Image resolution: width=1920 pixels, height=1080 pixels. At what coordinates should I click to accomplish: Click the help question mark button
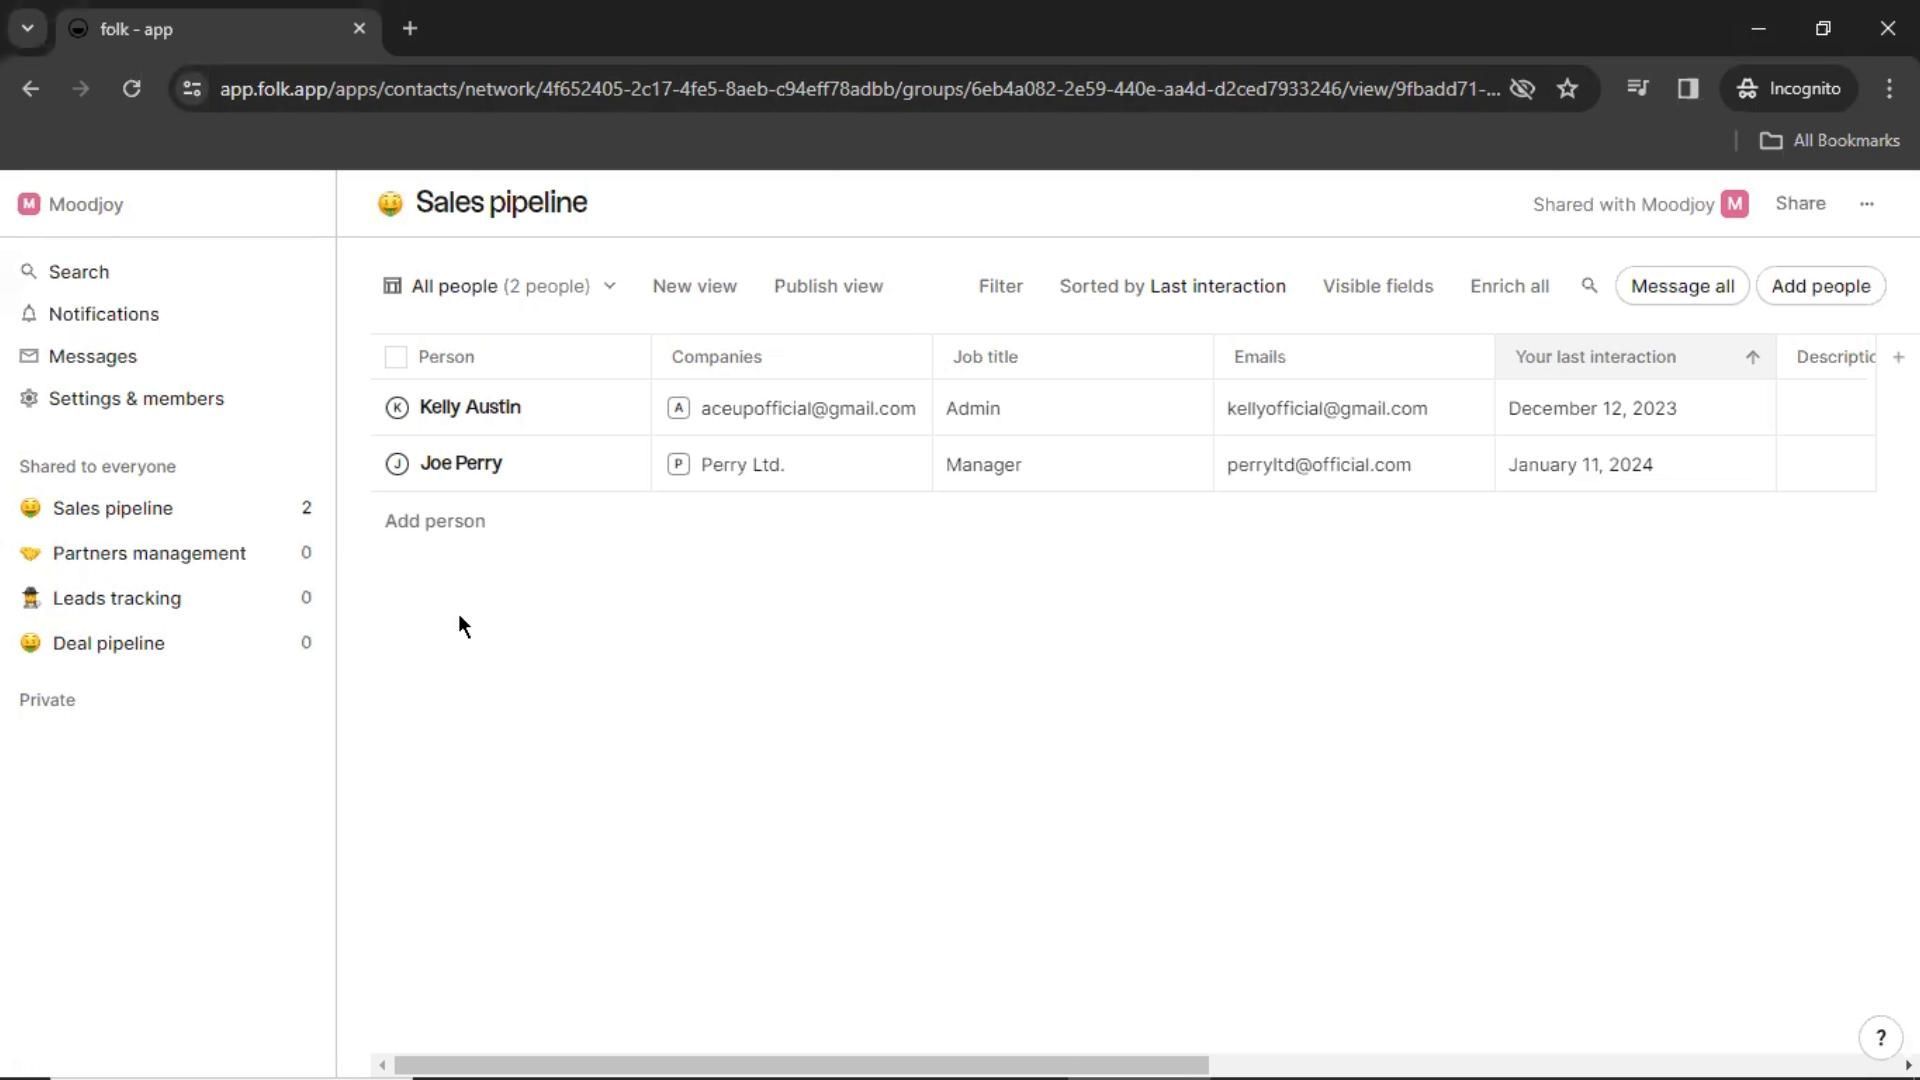1880,1038
